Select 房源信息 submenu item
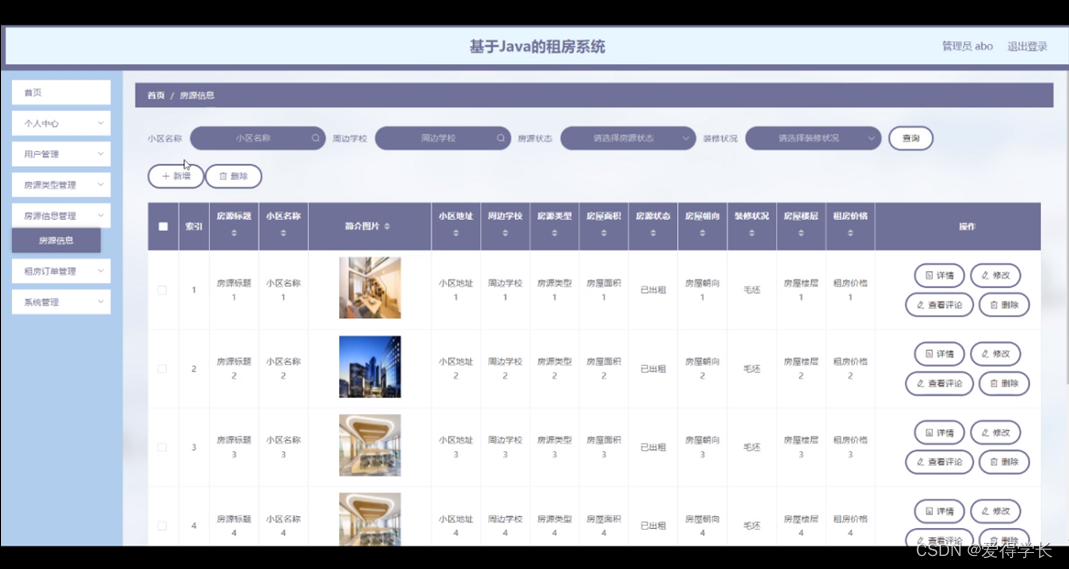 [x=57, y=240]
